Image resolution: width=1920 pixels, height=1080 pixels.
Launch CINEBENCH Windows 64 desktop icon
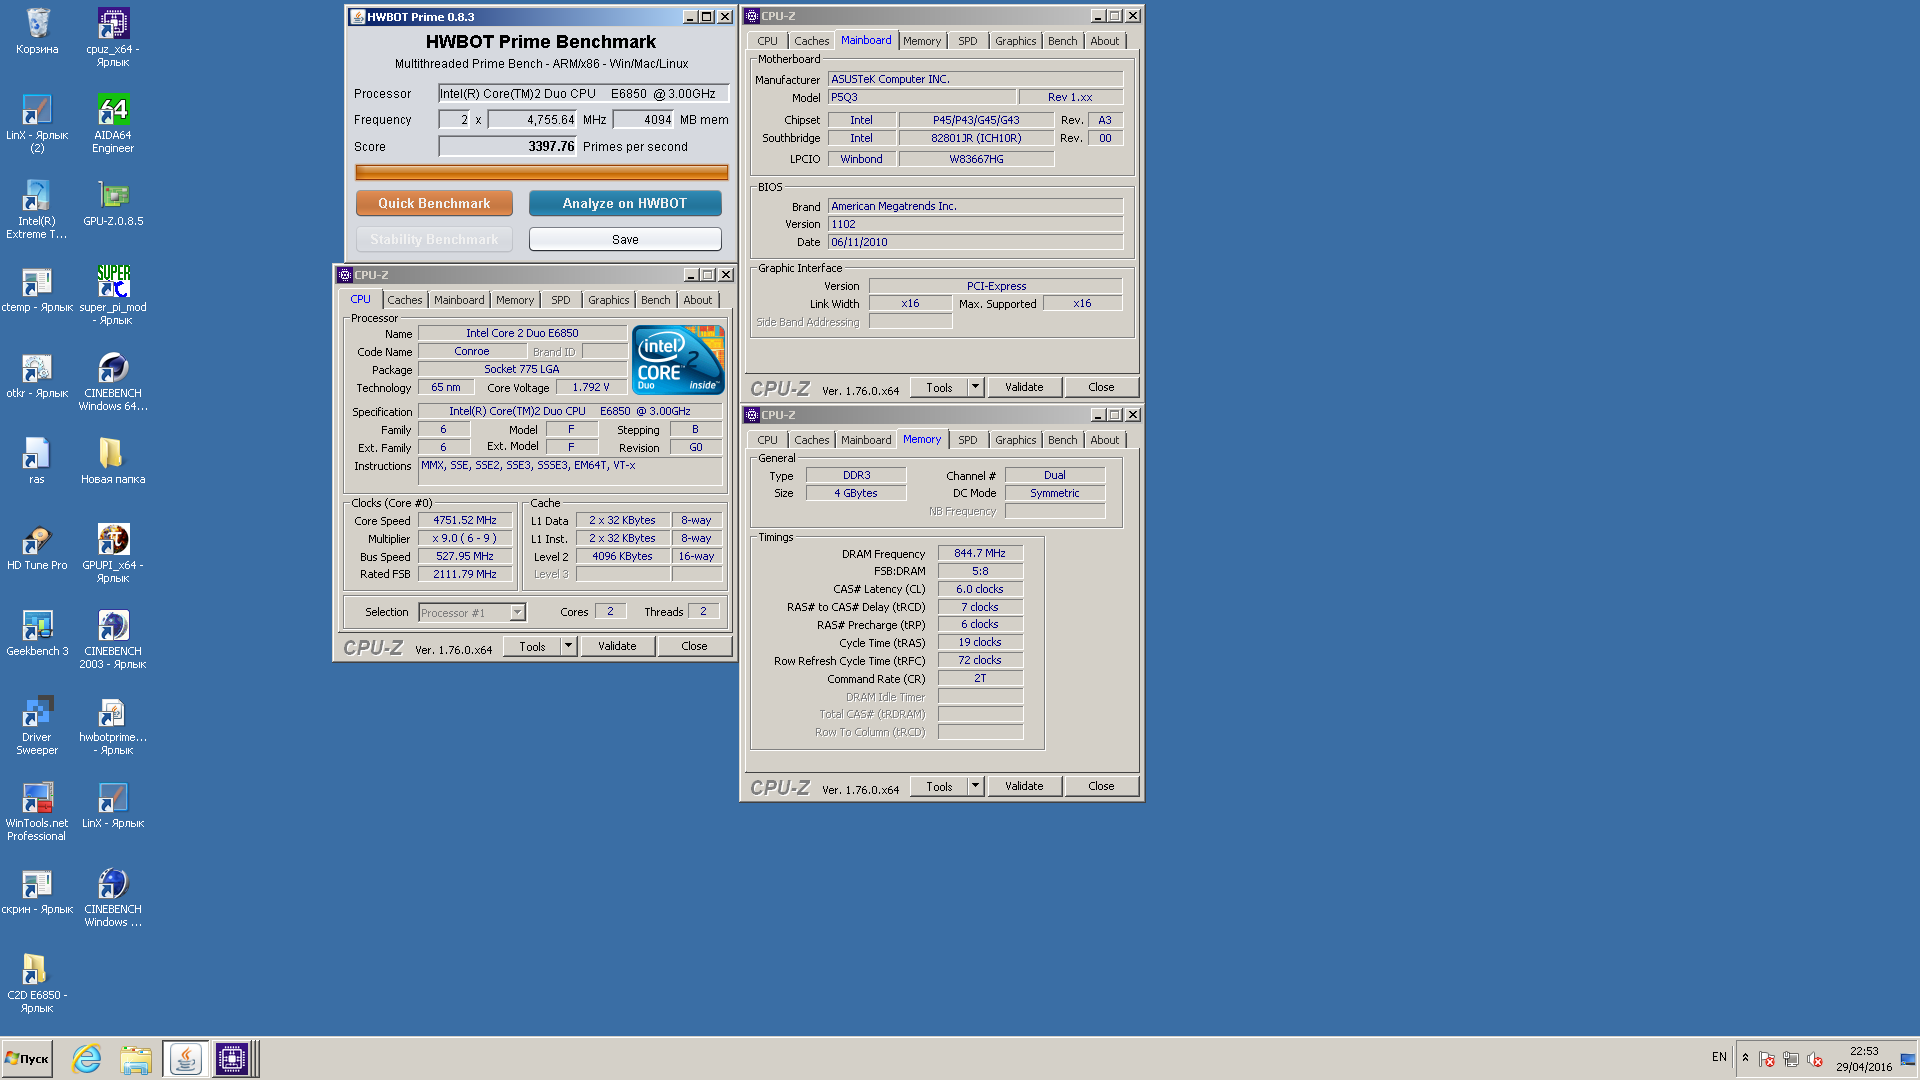[x=113, y=381]
